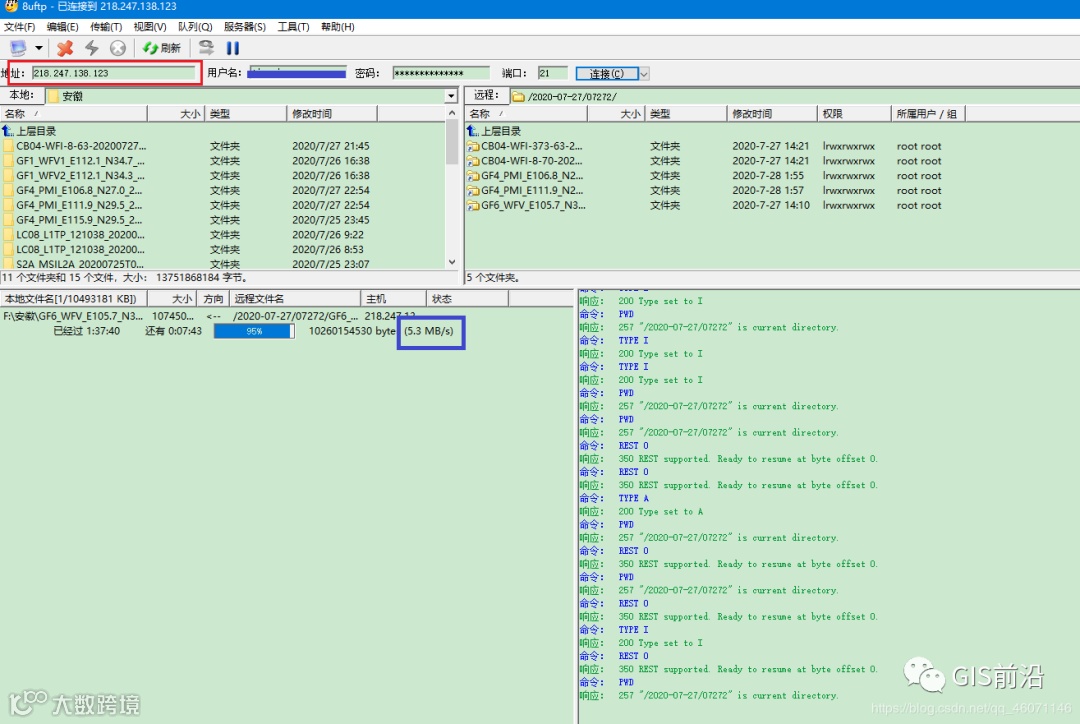Click the 用户名 username input field
The image size is (1080, 724).
[x=297, y=73]
